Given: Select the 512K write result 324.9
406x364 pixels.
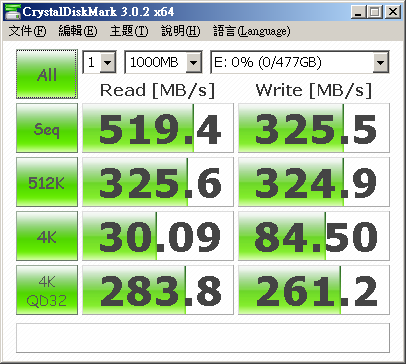Looking at the screenshot, I should 314,182.
